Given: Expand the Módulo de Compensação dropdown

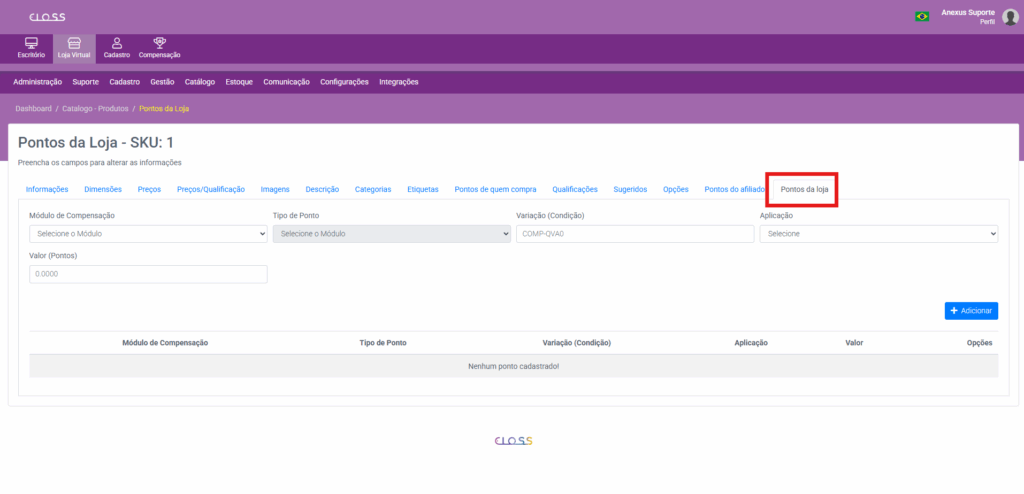Looking at the screenshot, I should (148, 233).
